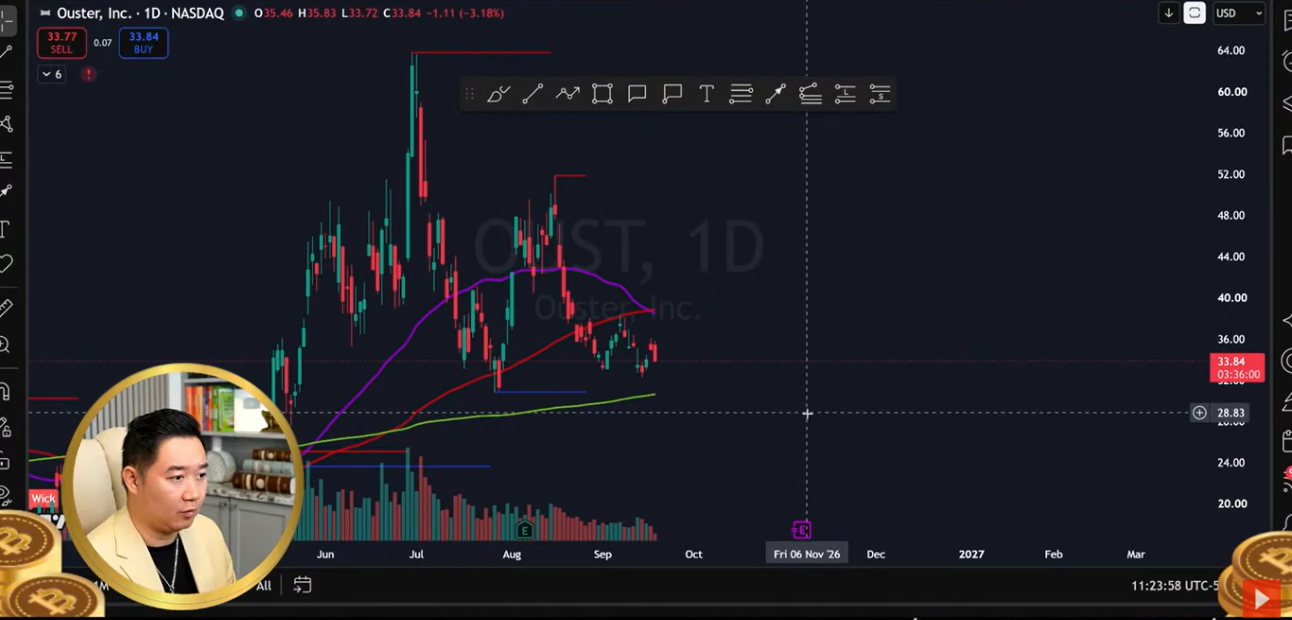1292x620 pixels.
Task: Click the red SELL 33.77 button
Action: [62, 43]
